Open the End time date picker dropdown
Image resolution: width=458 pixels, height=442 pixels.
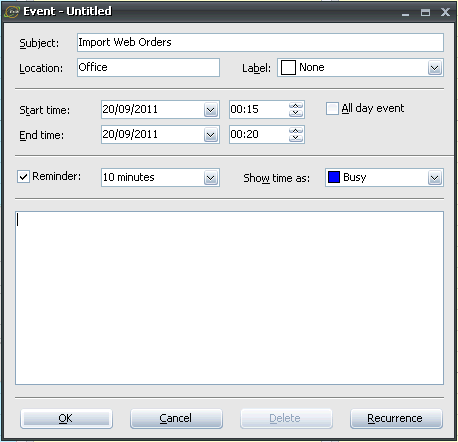(x=211, y=135)
